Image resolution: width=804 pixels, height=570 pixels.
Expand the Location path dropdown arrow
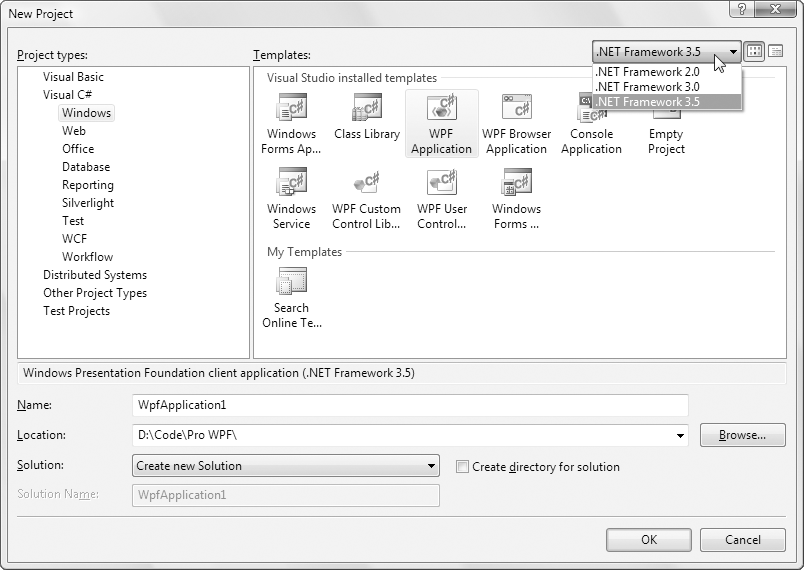(x=680, y=435)
